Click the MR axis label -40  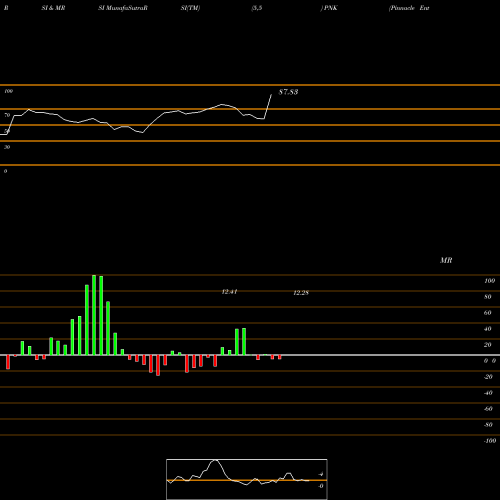point(488,393)
